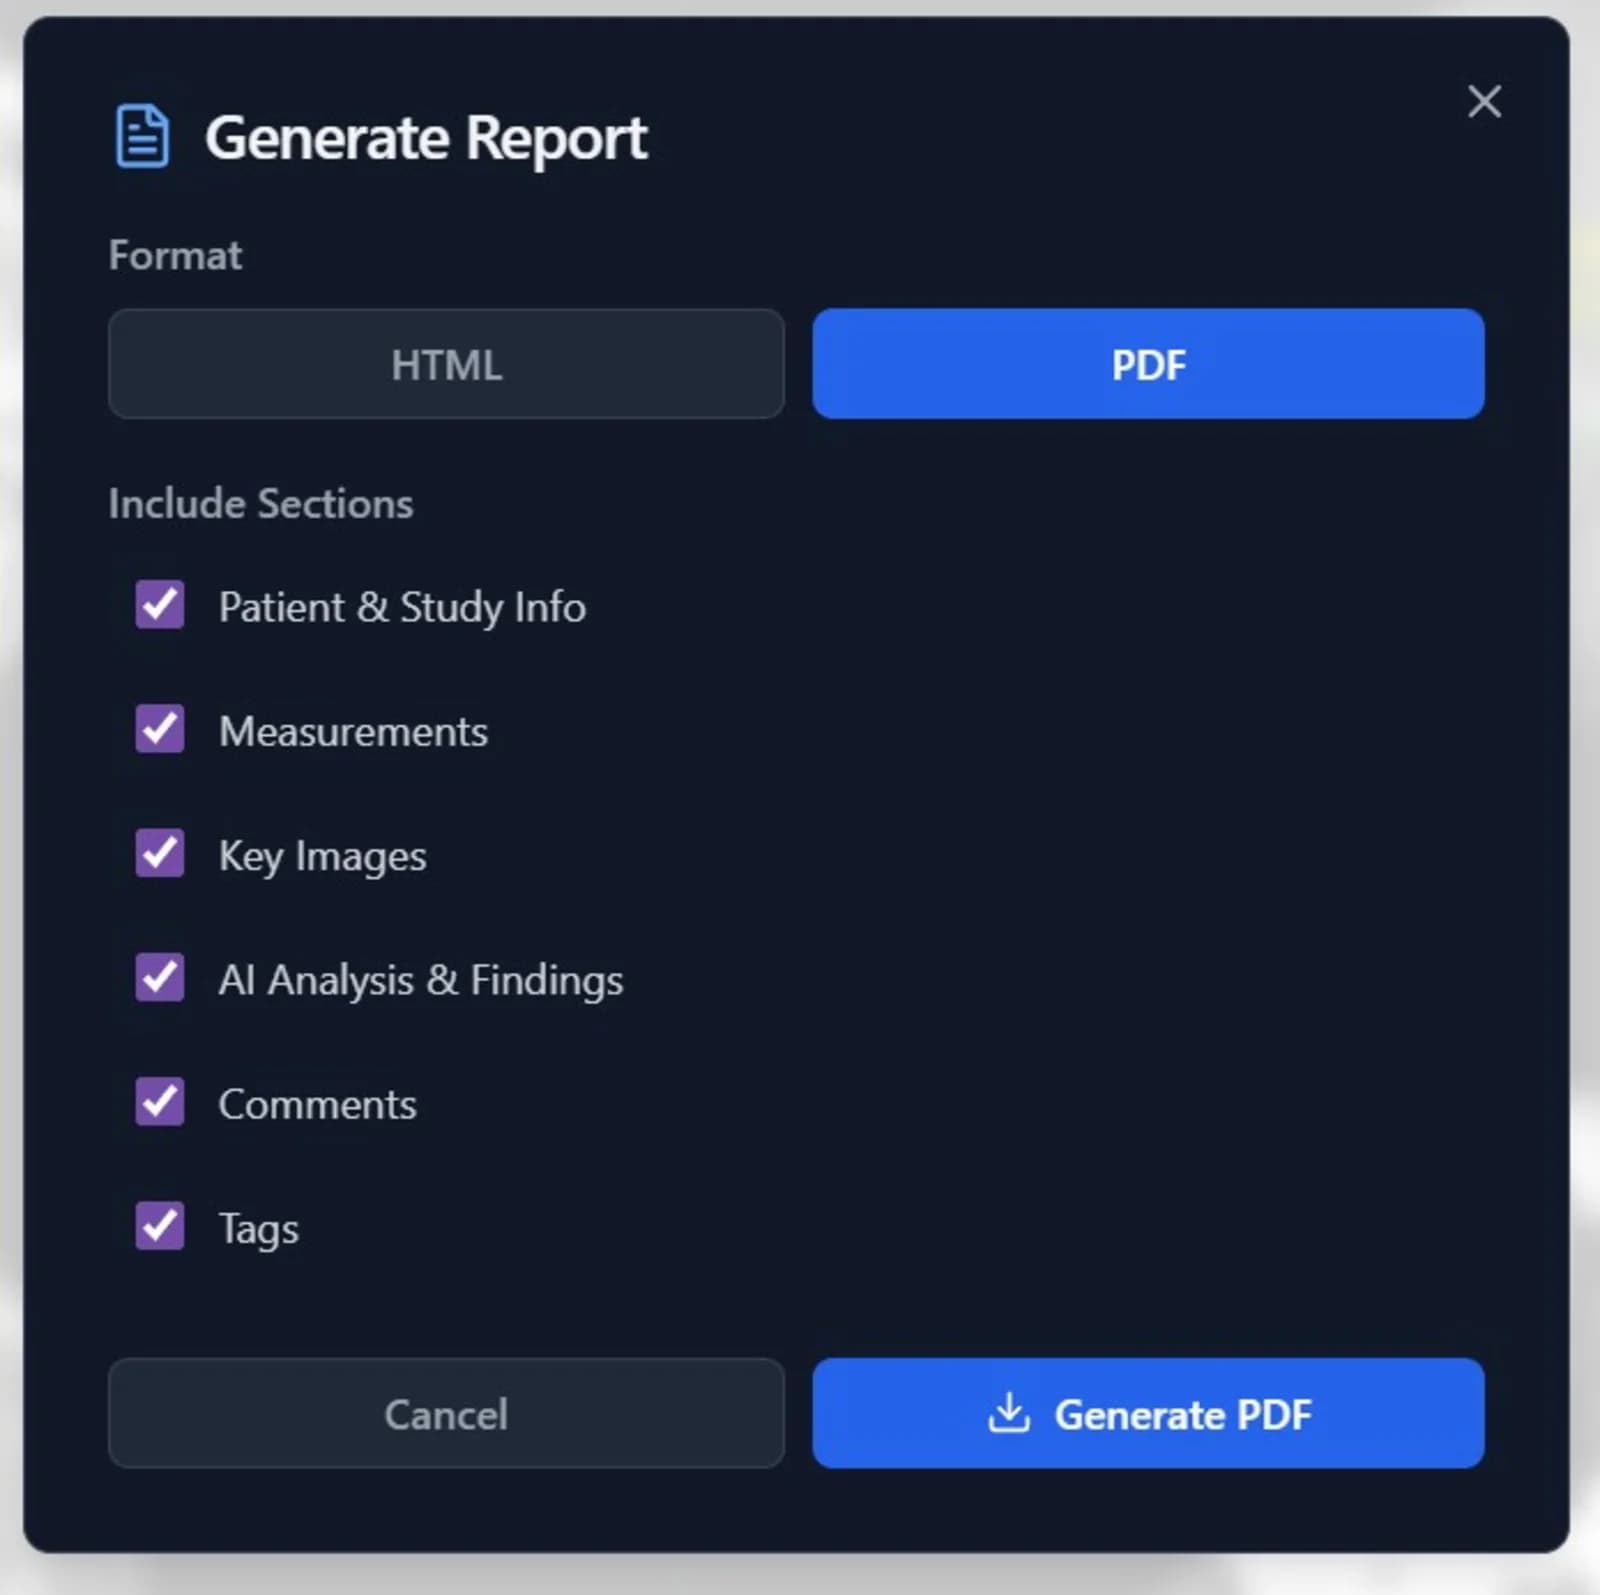The height and width of the screenshot is (1595, 1600).
Task: Uncheck Key Images from report sections
Action: tap(159, 855)
